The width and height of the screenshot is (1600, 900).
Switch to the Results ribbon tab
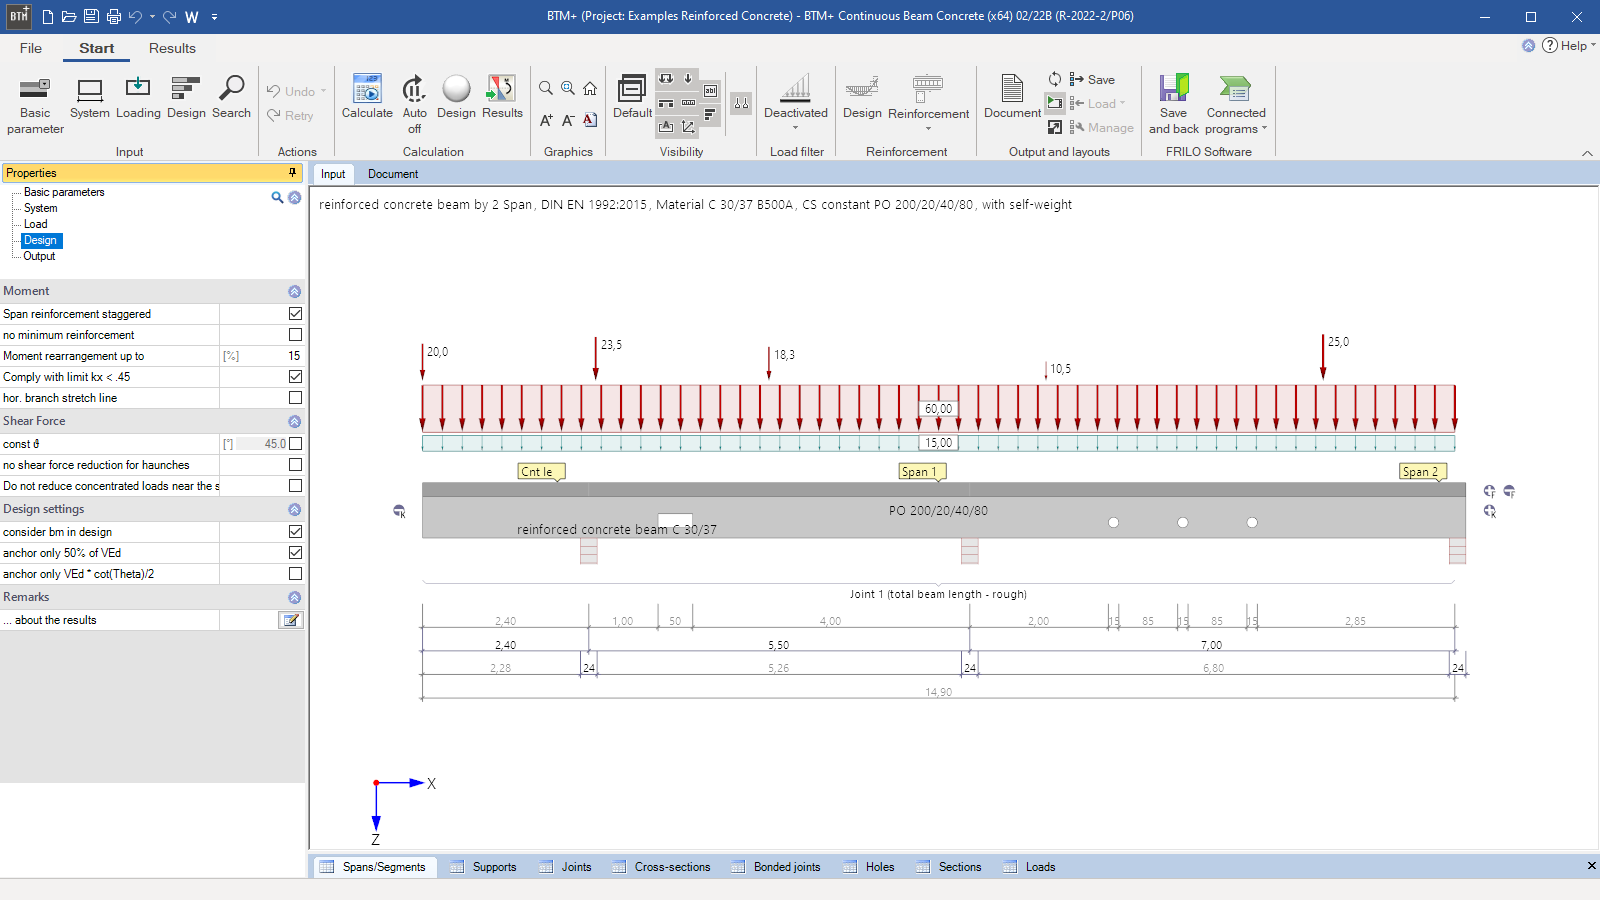[x=172, y=48]
